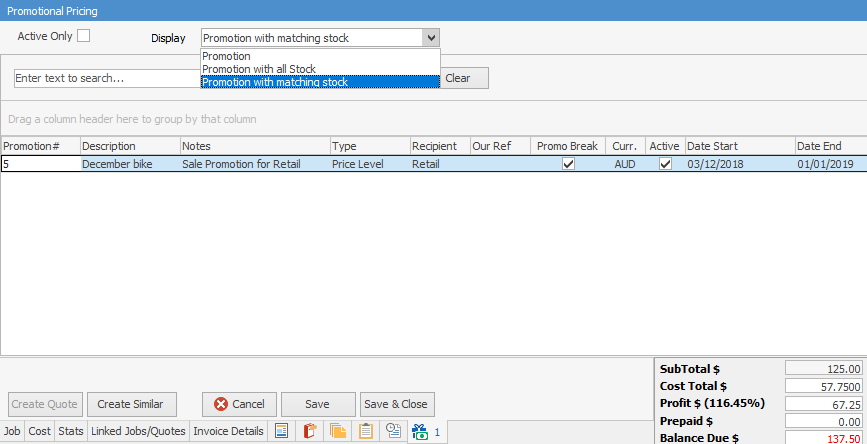Click the Profit value 67.25
867x444 pixels.
824,404
